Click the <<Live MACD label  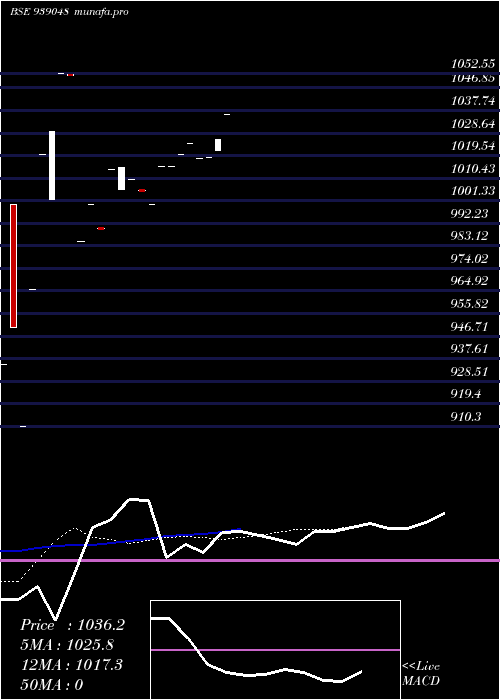tap(421, 674)
